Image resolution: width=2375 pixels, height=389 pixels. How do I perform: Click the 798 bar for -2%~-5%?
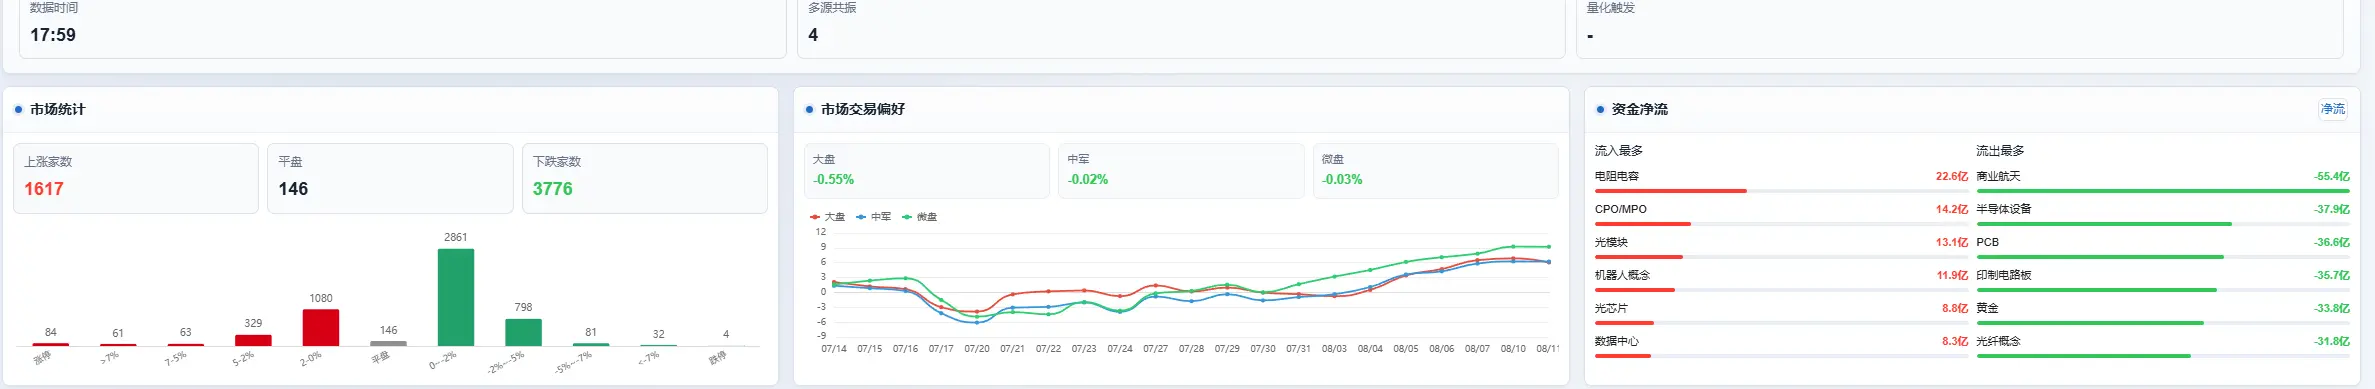coord(523,332)
